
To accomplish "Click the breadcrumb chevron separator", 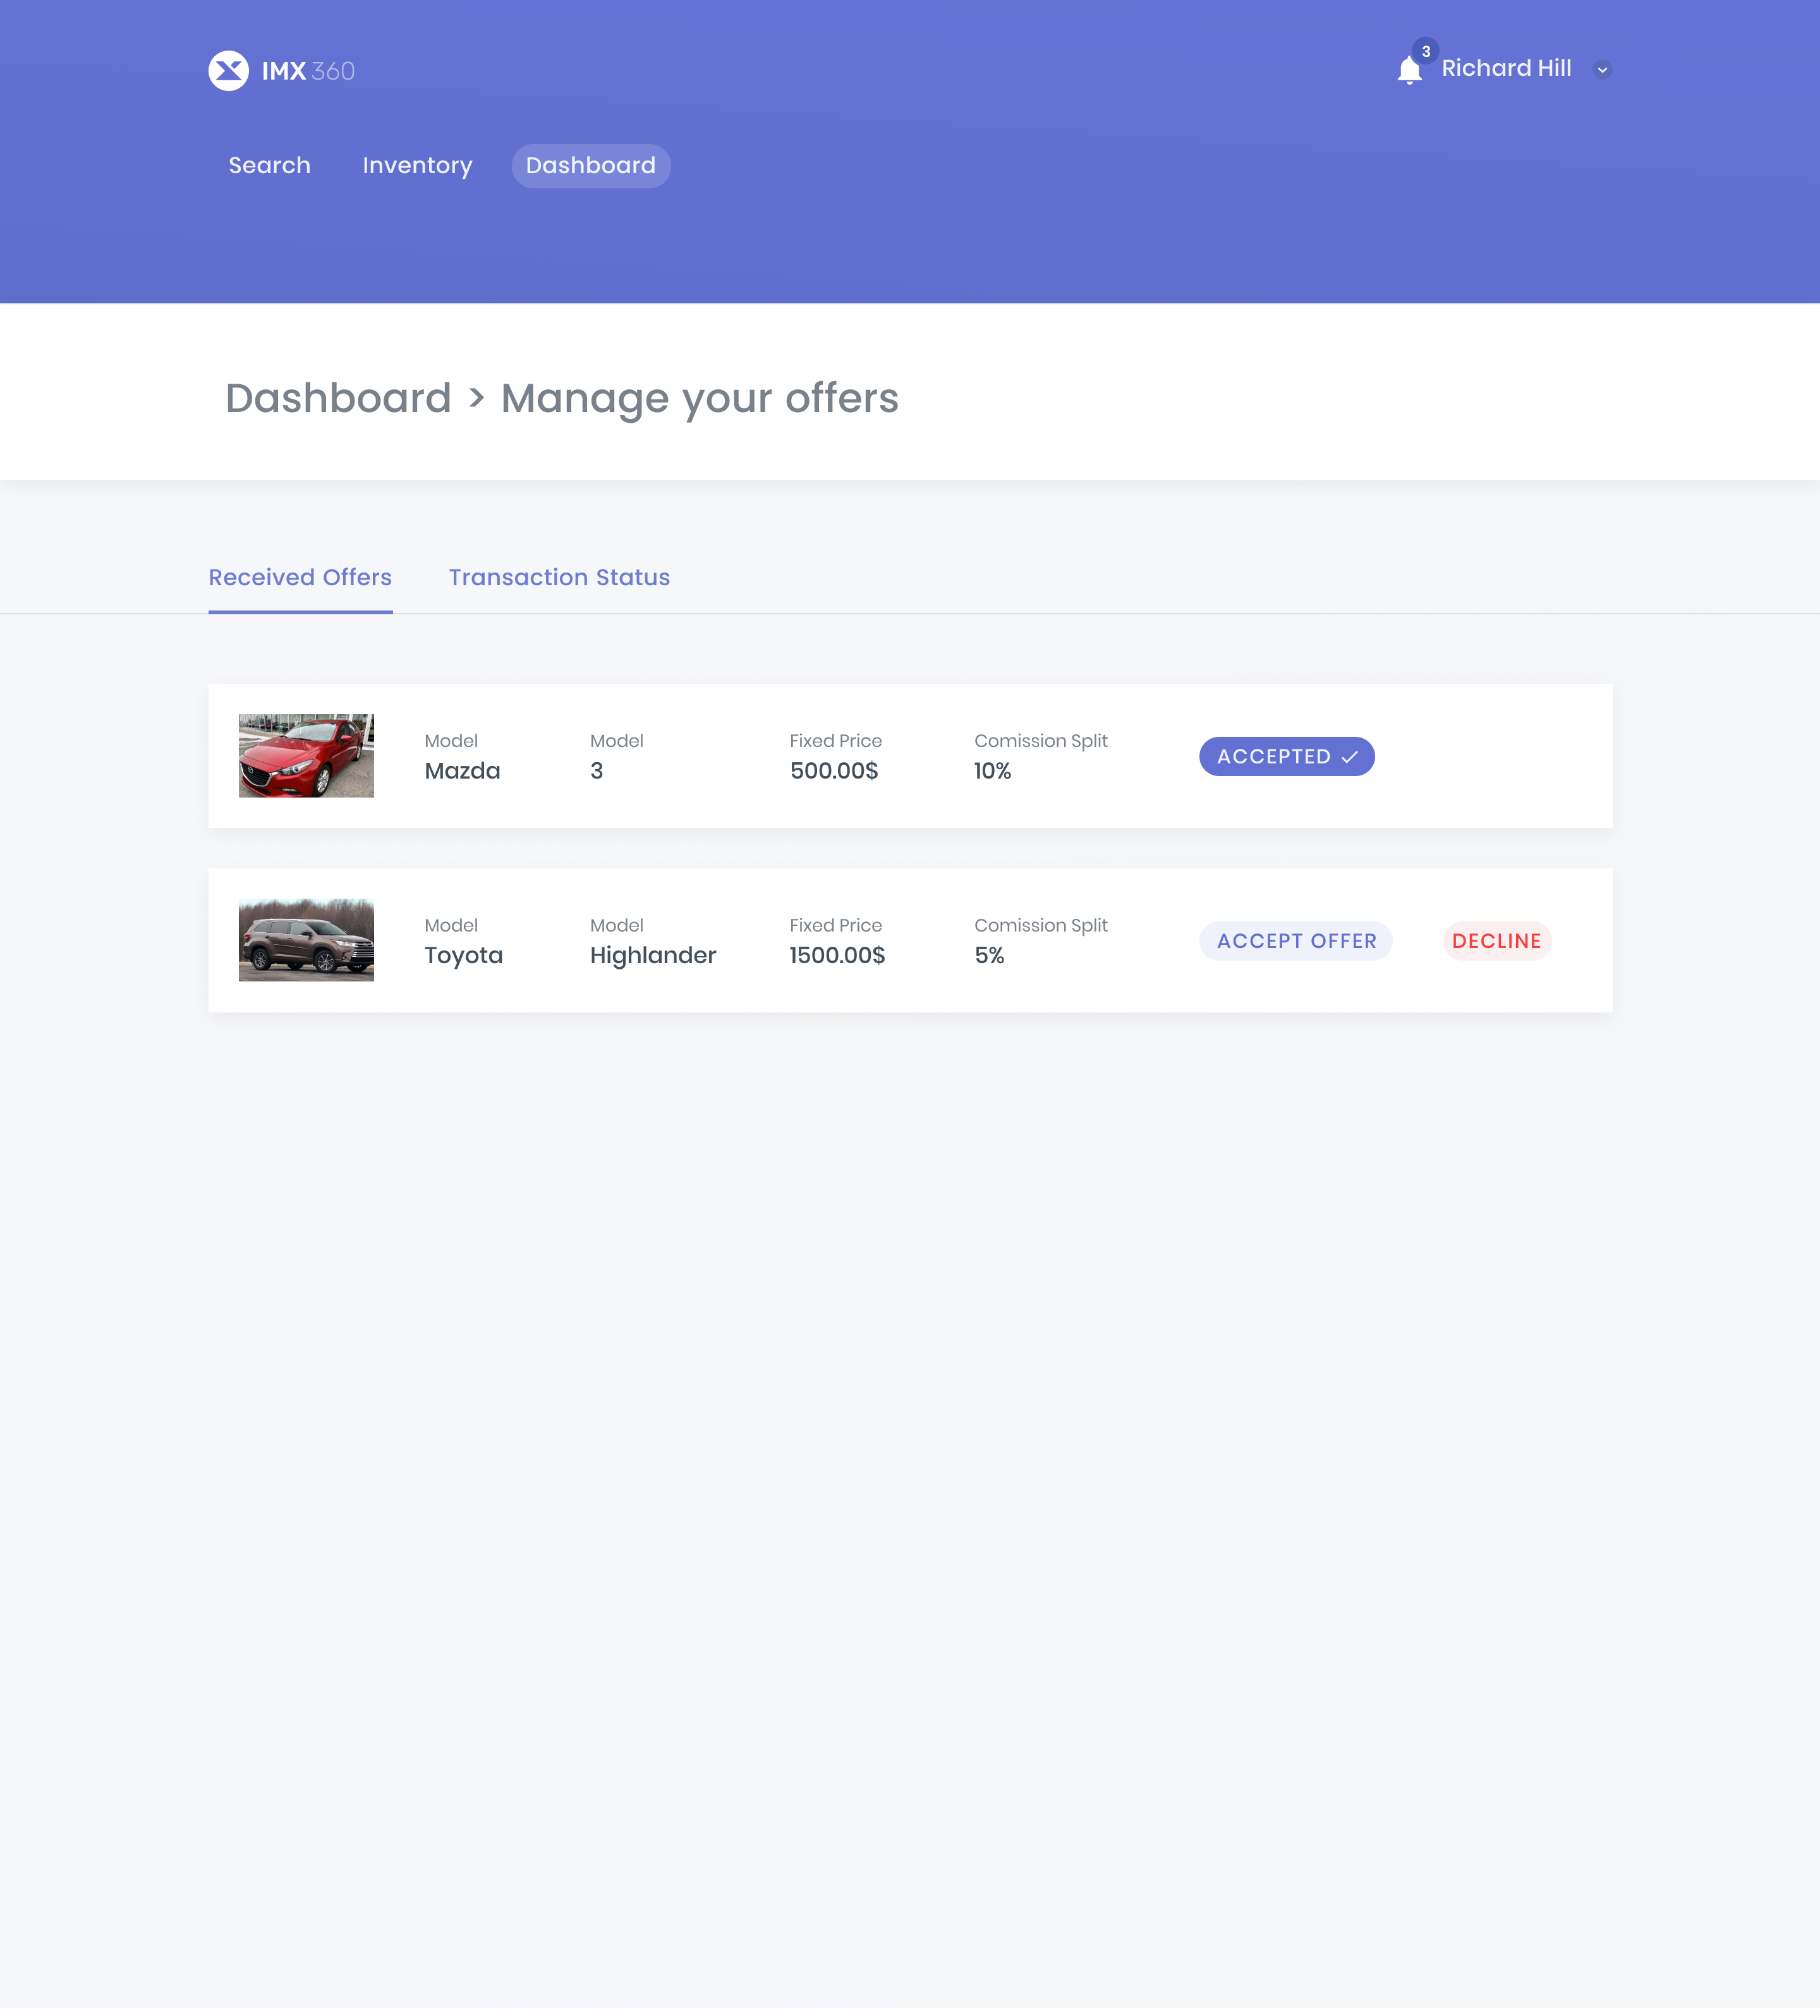I will point(476,399).
